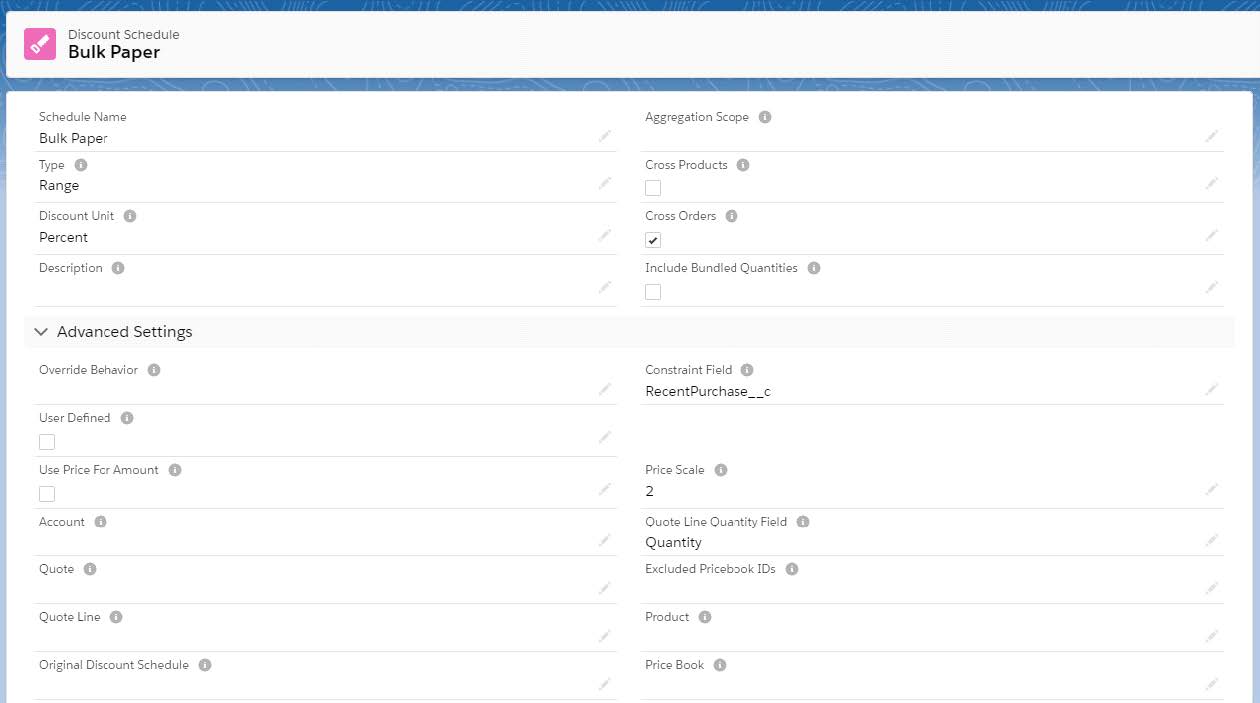Click the pencil icon for Price Book
The height and width of the screenshot is (703, 1260).
click(x=1211, y=684)
